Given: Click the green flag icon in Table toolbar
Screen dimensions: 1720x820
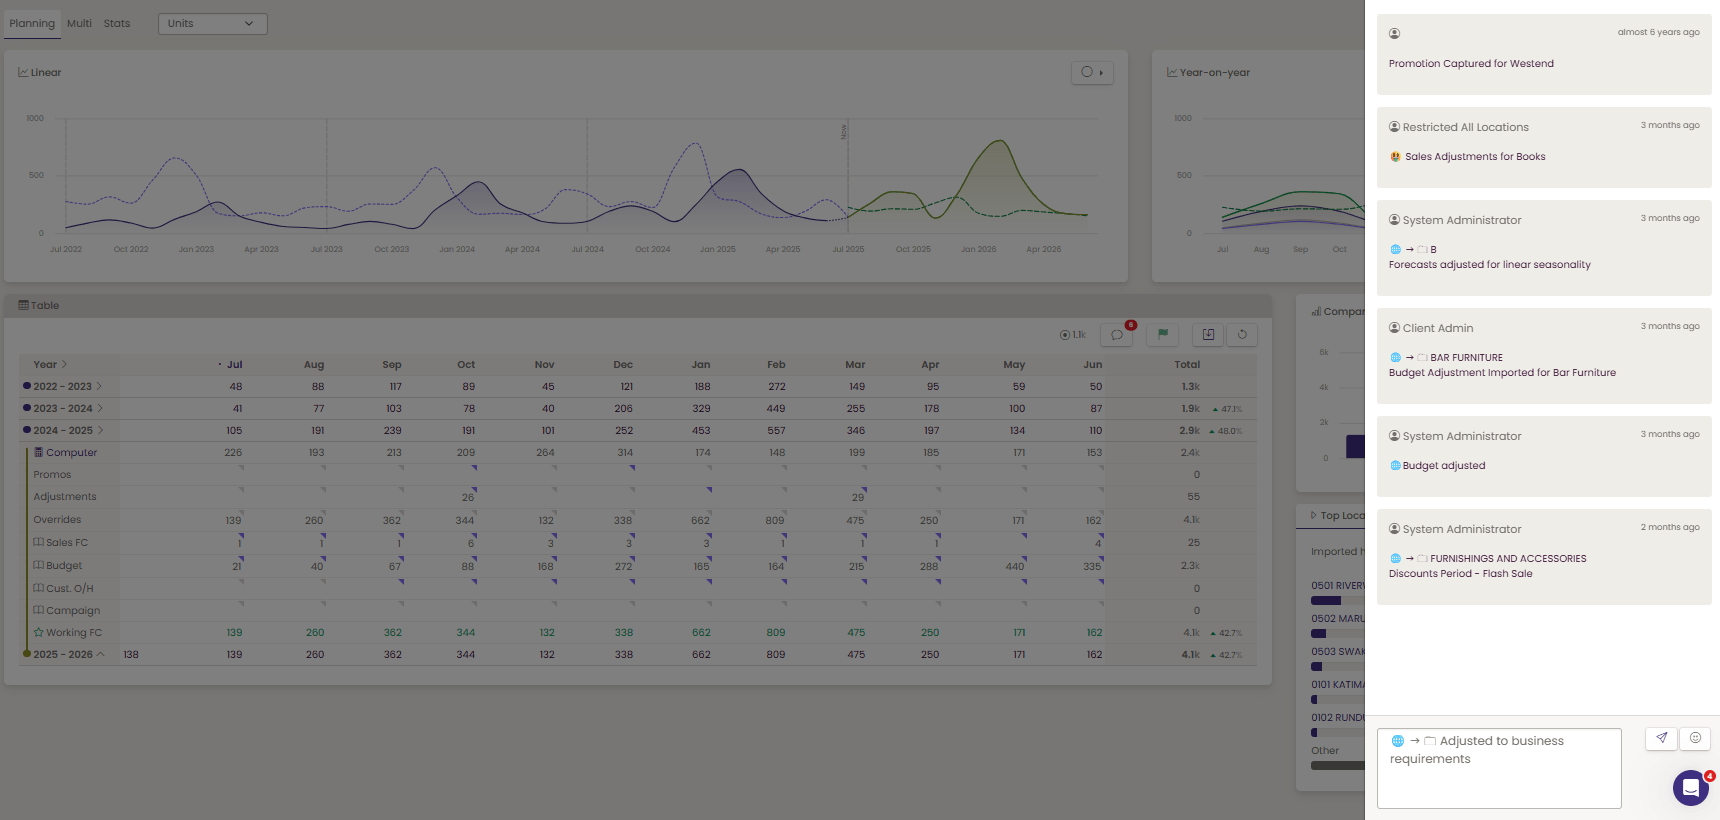Looking at the screenshot, I should [1163, 335].
